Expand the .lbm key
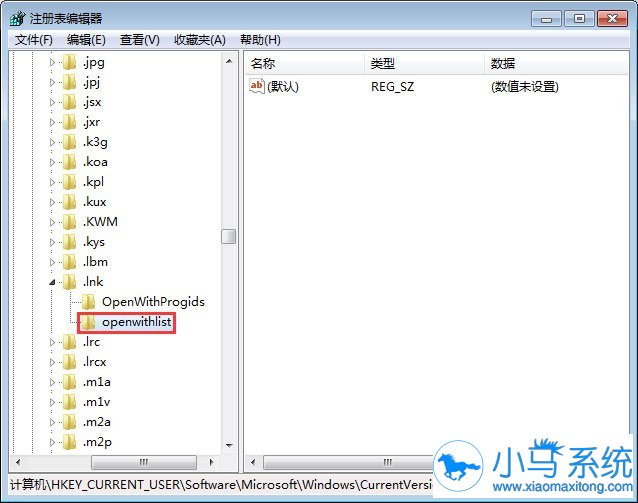This screenshot has width=638, height=503. (x=52, y=262)
